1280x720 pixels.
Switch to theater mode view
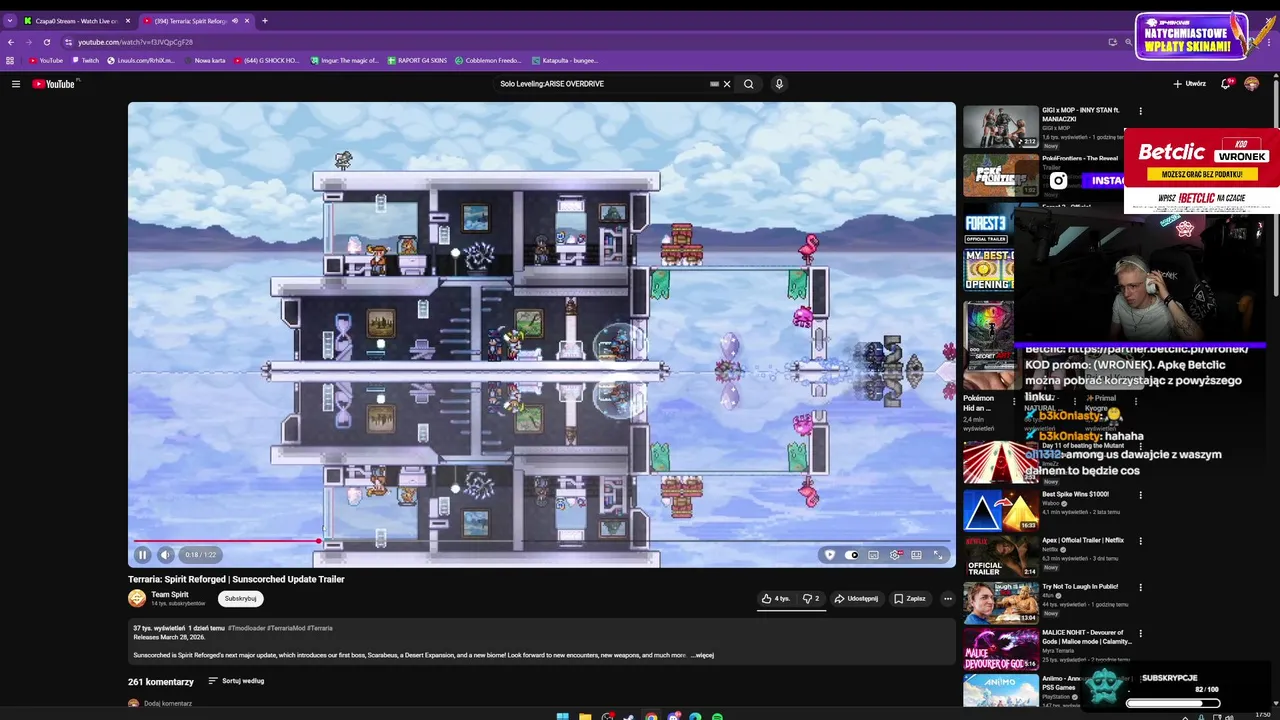(916, 555)
